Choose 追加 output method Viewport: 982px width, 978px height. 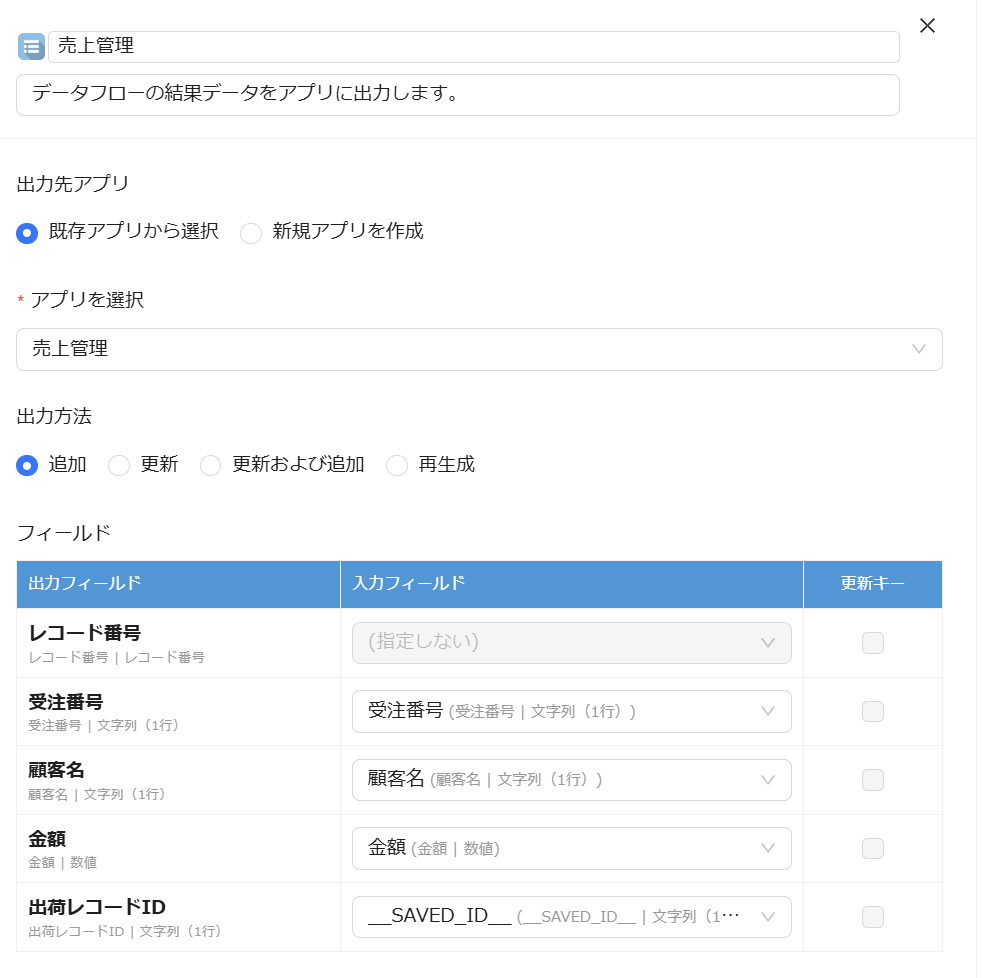(27, 466)
